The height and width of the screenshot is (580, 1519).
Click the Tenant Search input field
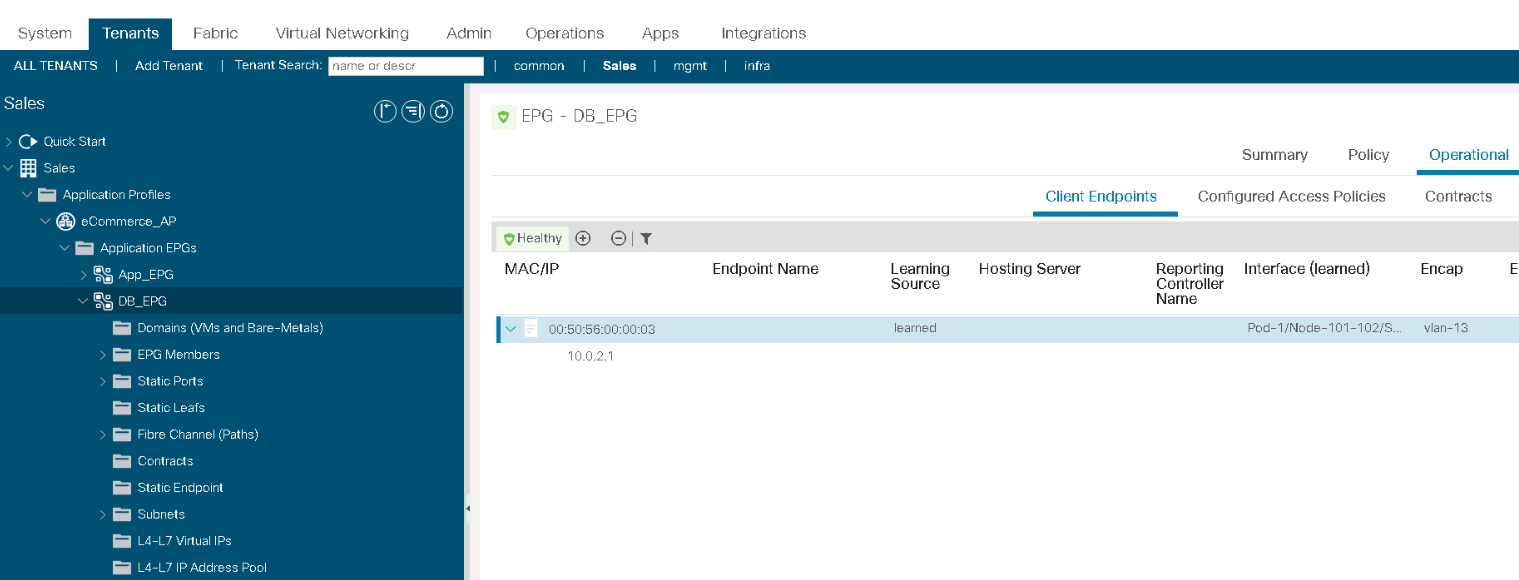point(406,66)
